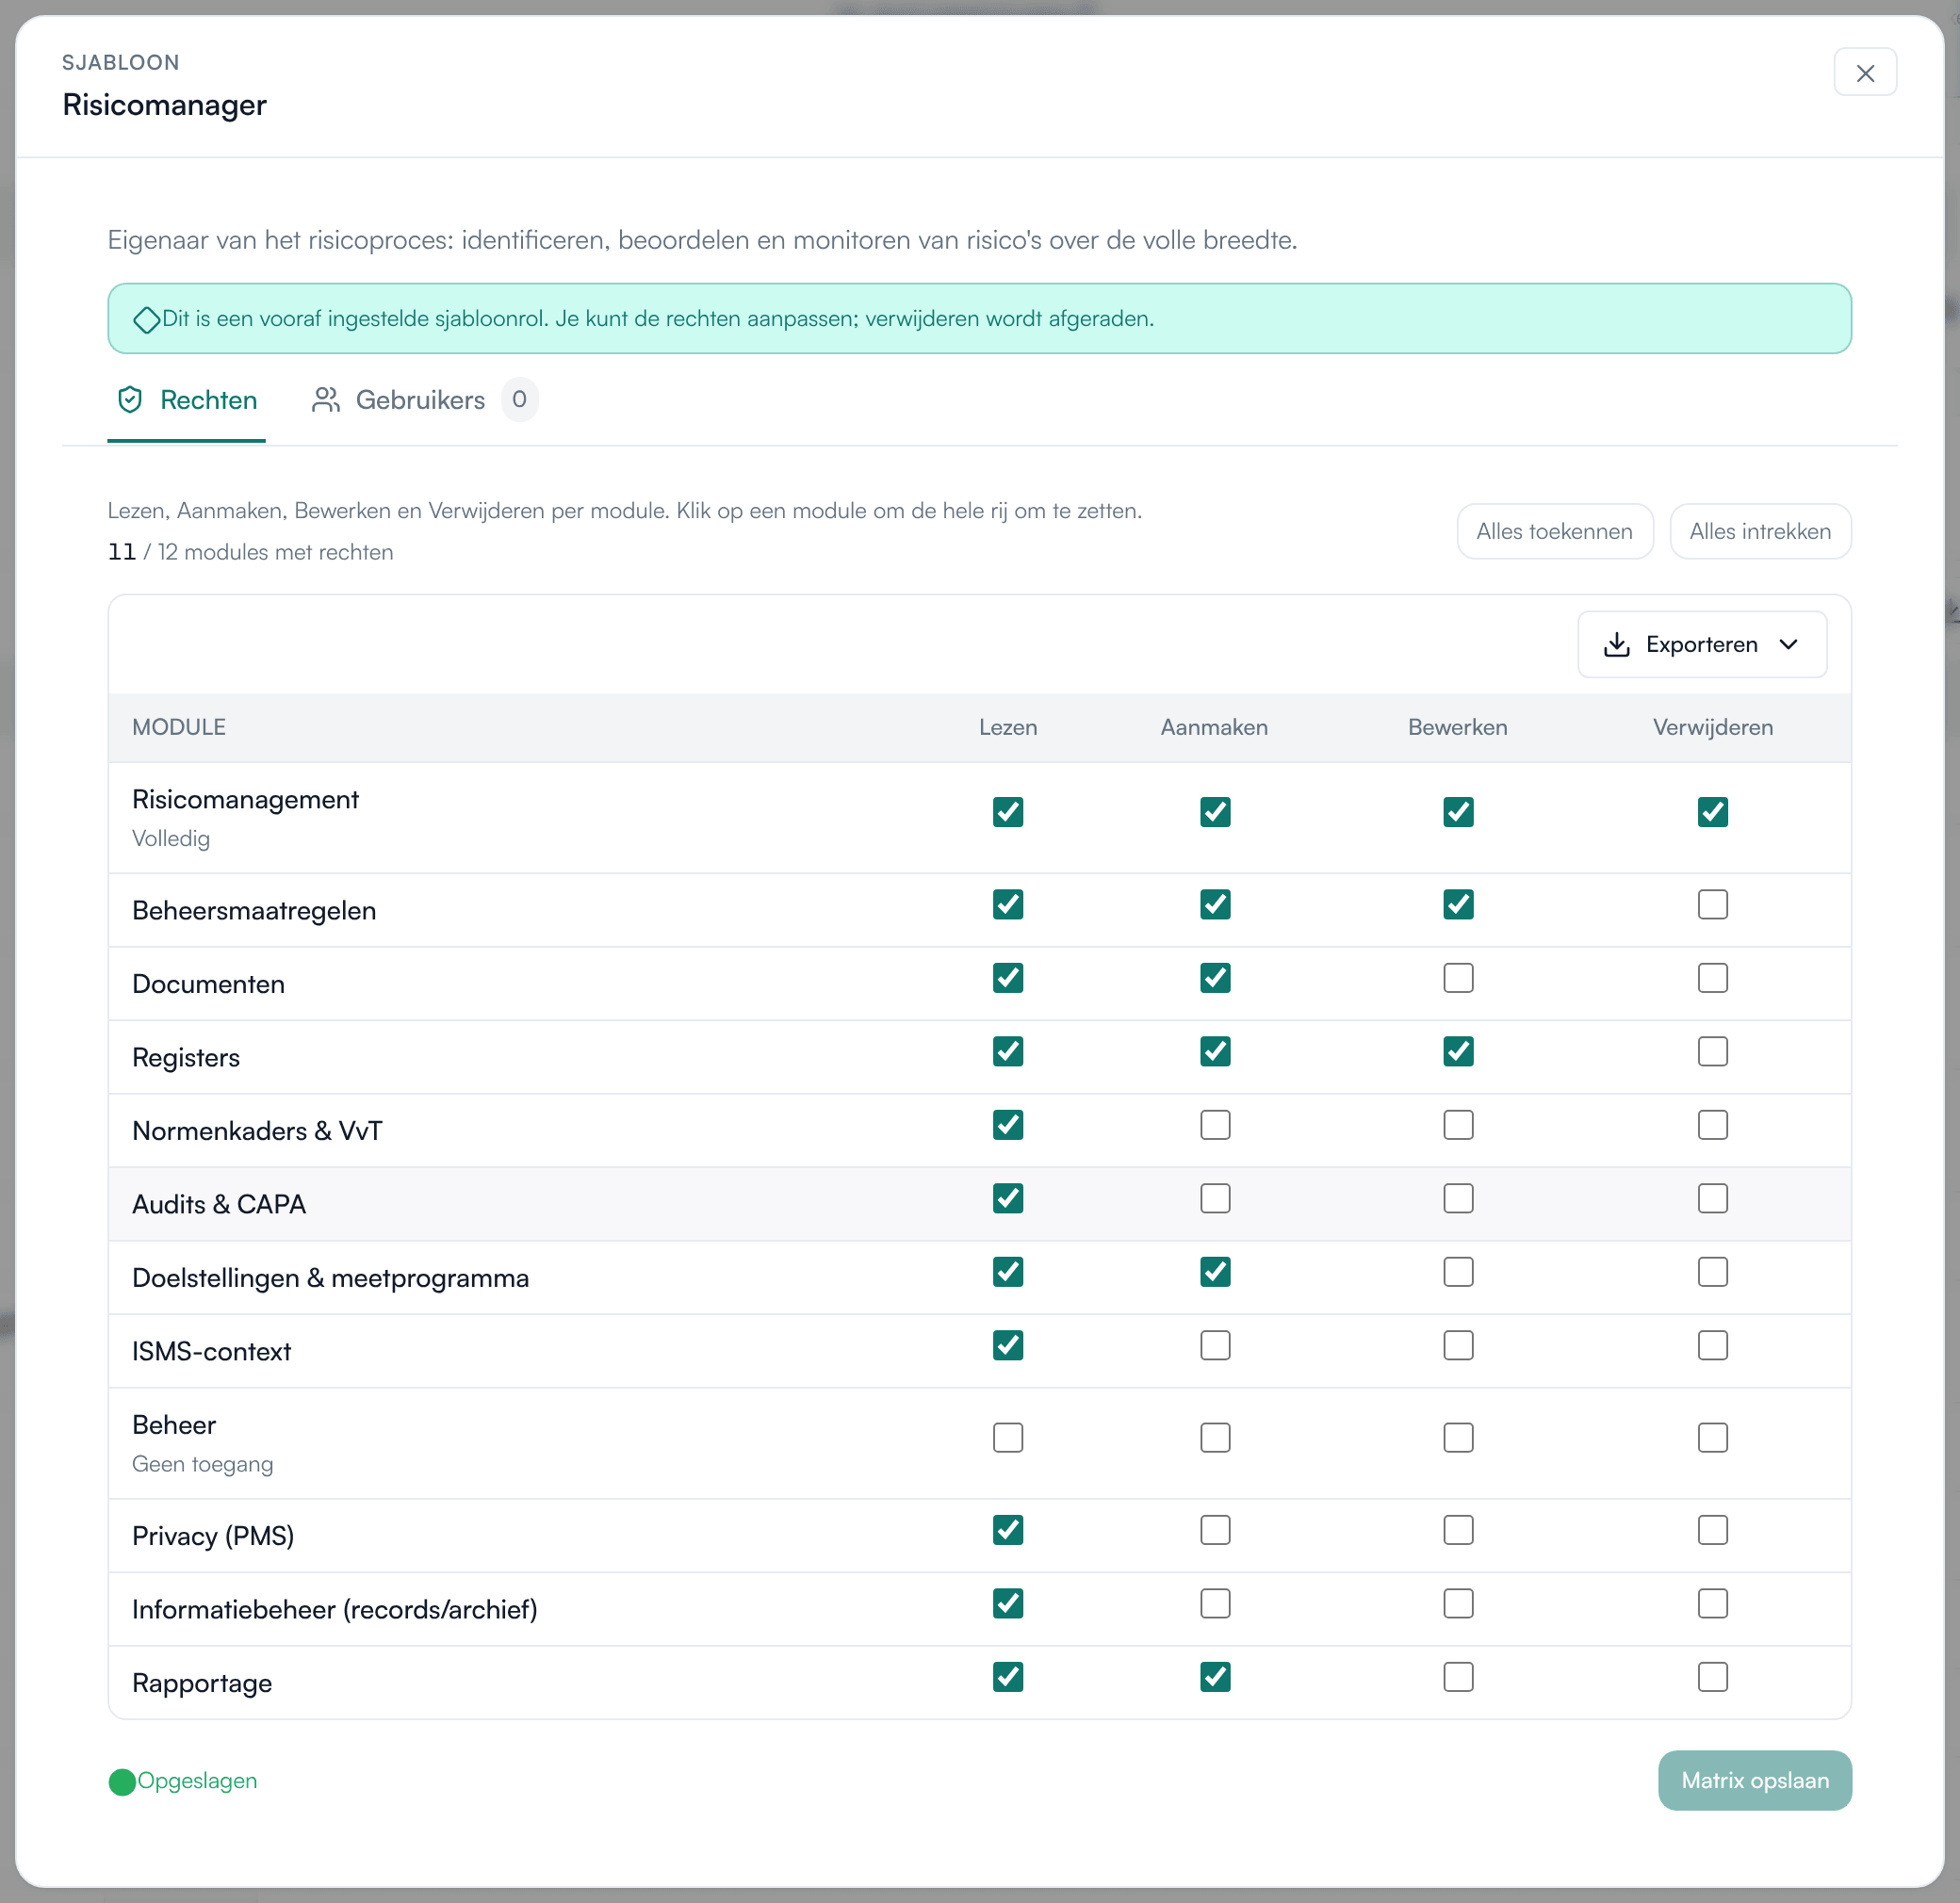Image resolution: width=1960 pixels, height=1903 pixels.
Task: Toggle the whole Beheersmaatregelen module row
Action: [x=254, y=911]
